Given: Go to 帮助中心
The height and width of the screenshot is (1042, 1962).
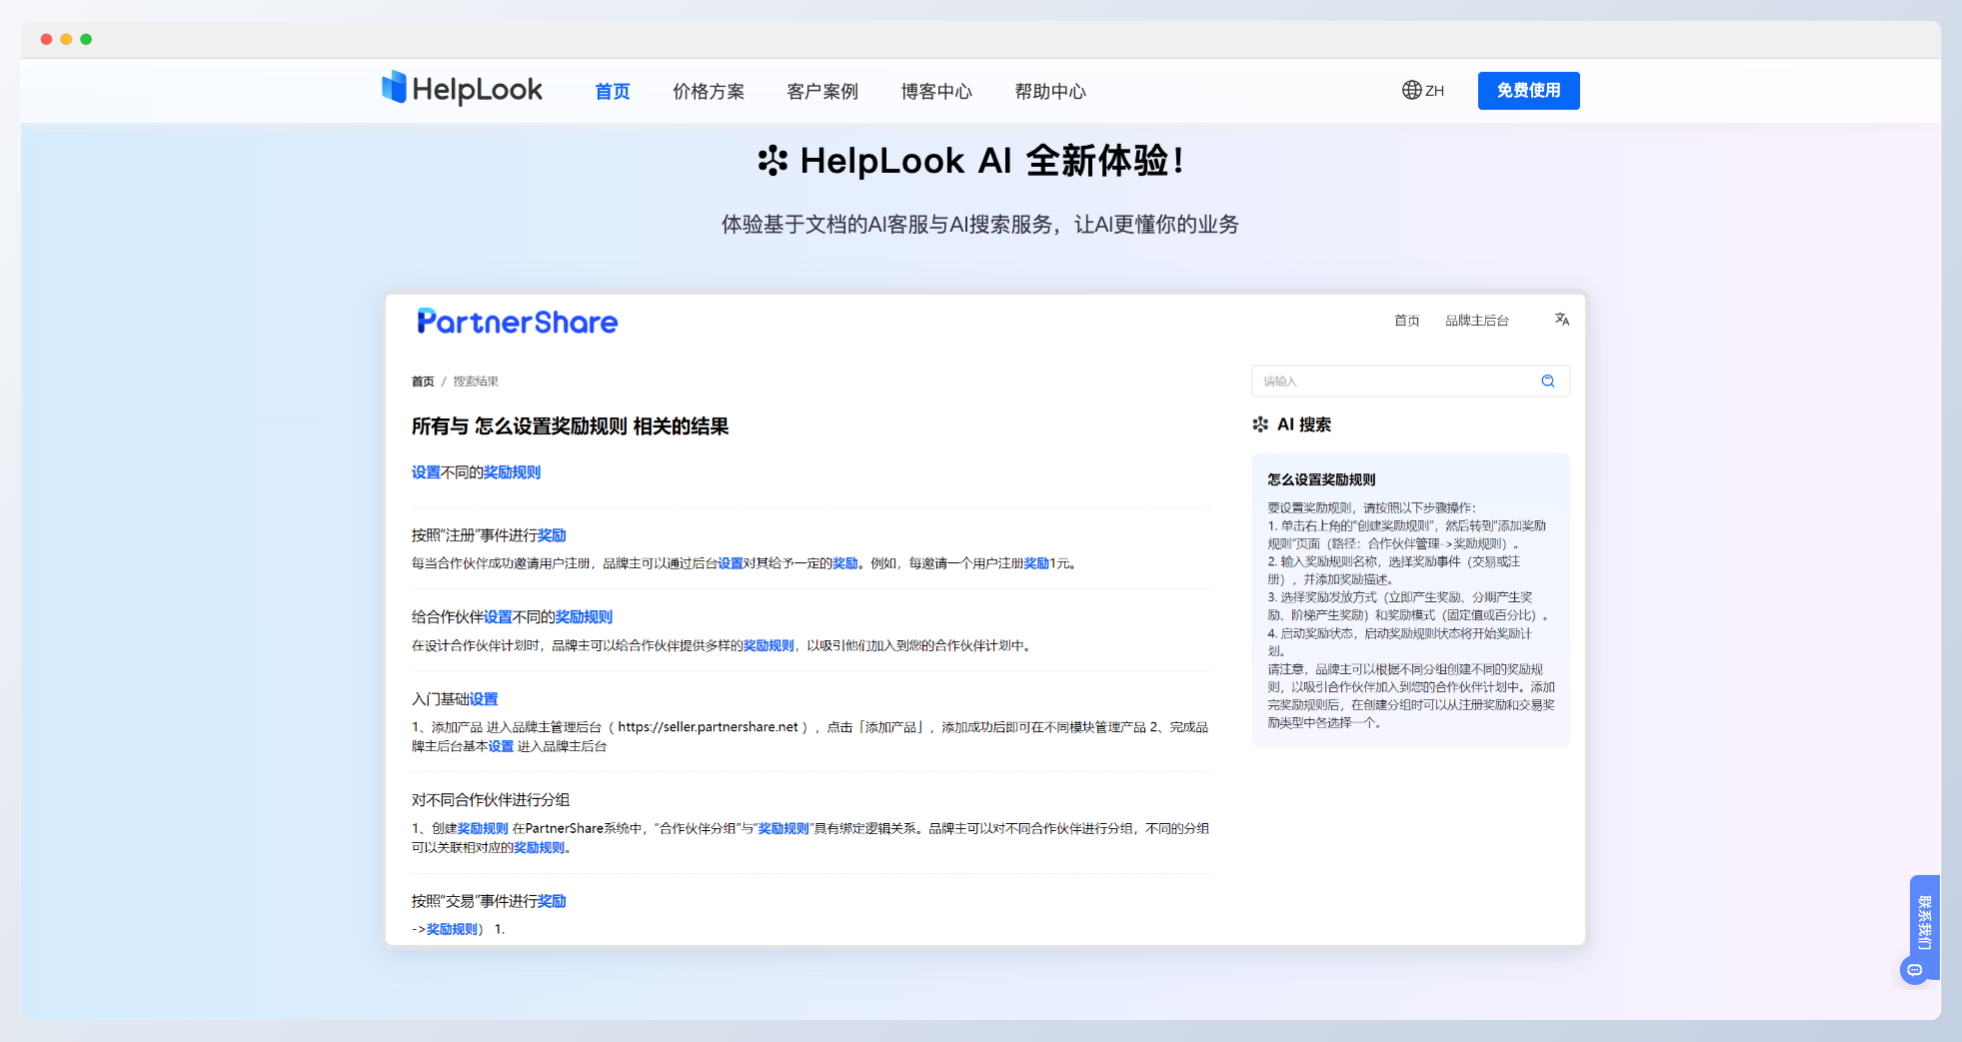Looking at the screenshot, I should click(x=1050, y=91).
